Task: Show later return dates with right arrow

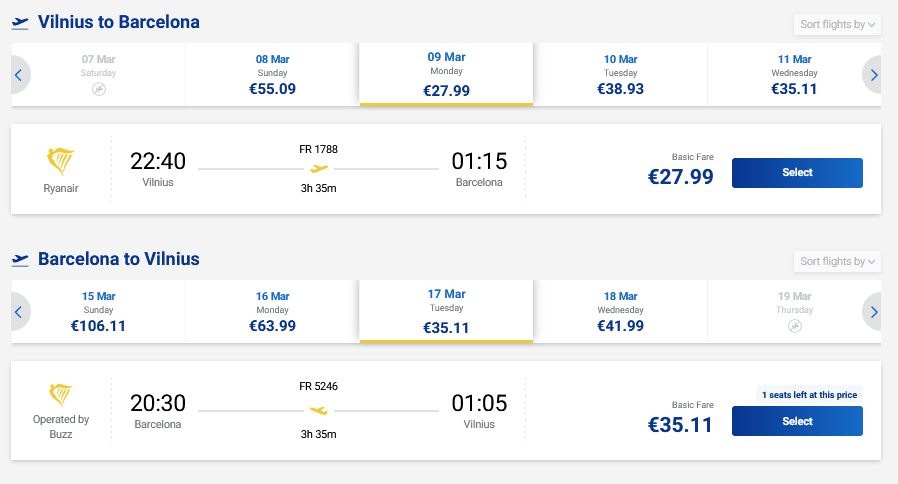Action: point(874,312)
